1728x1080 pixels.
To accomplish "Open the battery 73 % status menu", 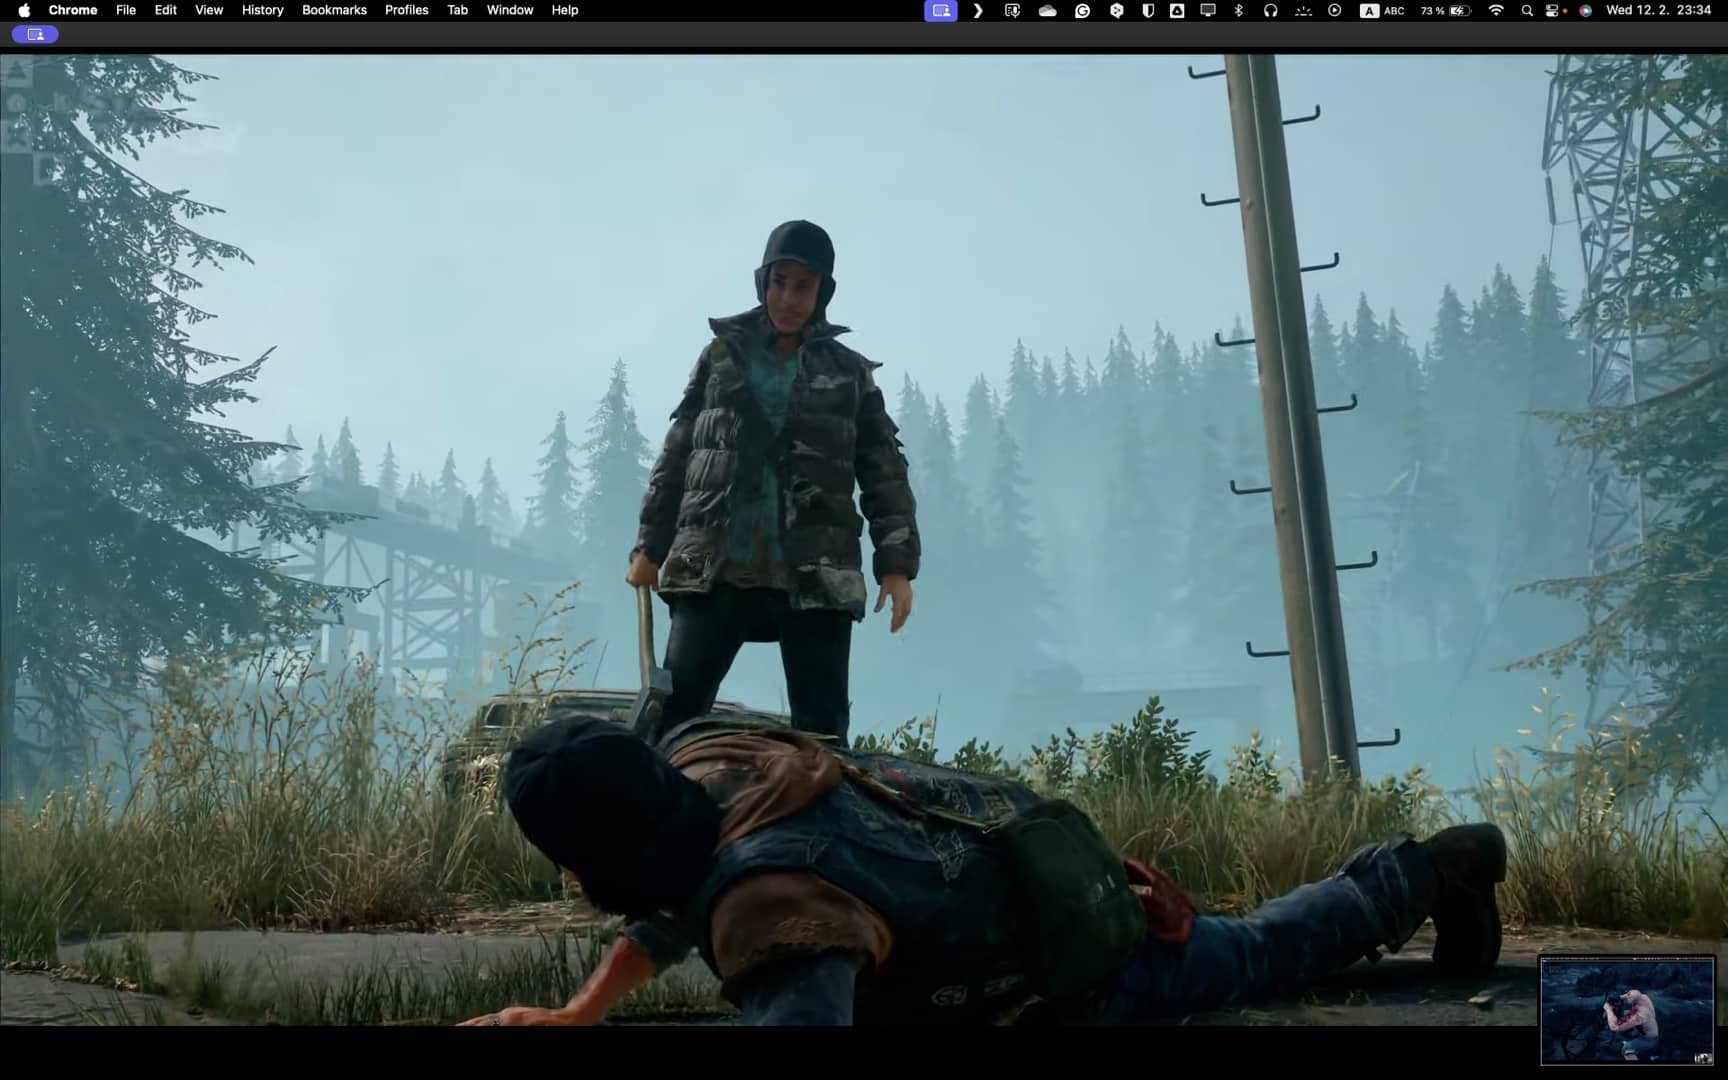I will point(1445,10).
